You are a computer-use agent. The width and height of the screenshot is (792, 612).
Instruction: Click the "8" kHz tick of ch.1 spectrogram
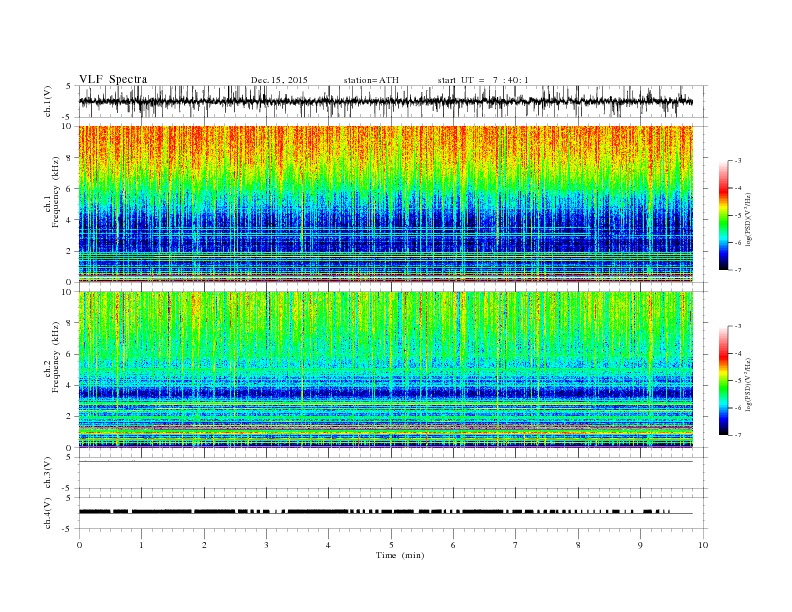click(x=70, y=158)
